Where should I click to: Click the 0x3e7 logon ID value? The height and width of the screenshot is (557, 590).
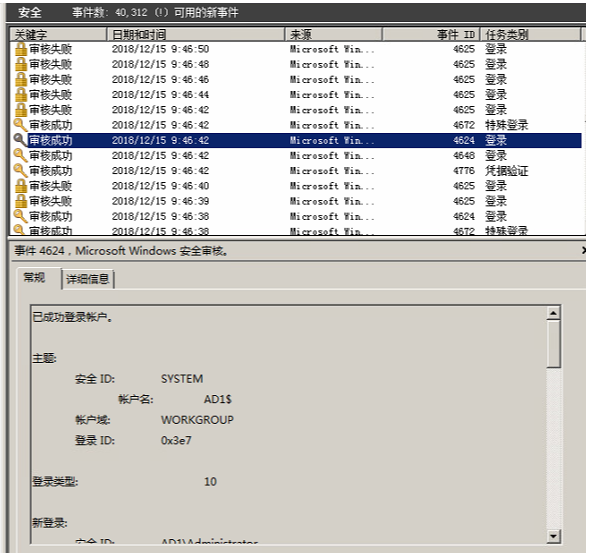176,440
